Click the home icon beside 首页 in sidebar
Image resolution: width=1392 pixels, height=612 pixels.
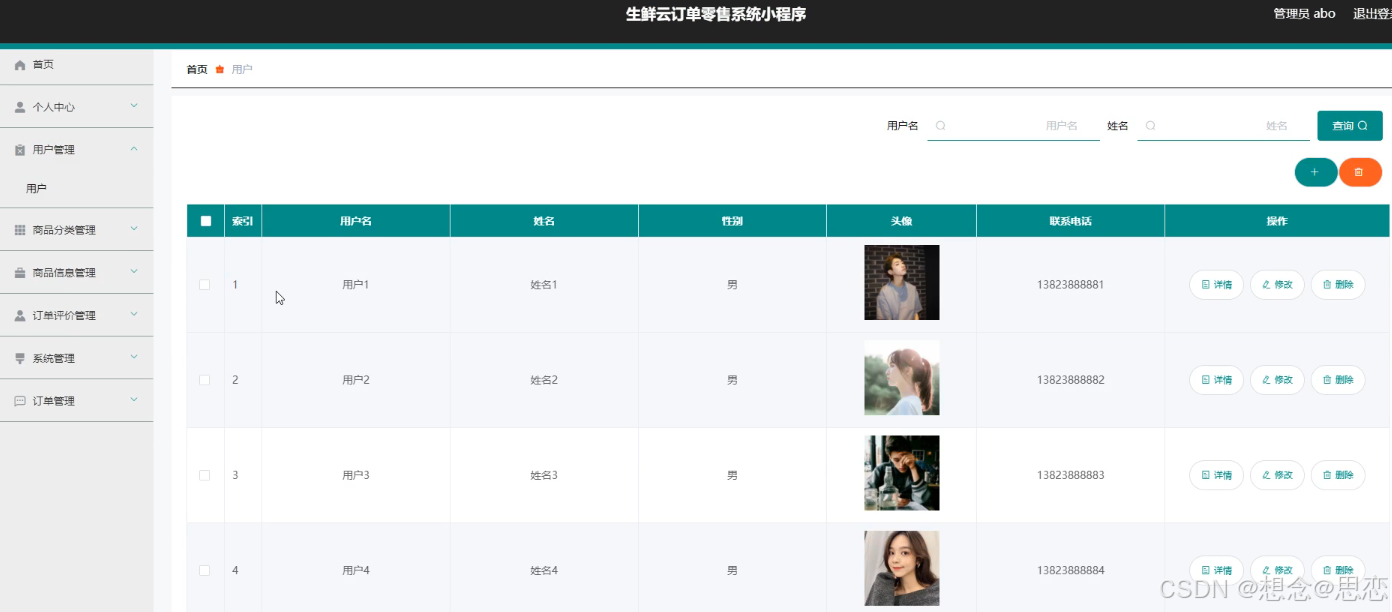pyautogui.click(x=20, y=65)
